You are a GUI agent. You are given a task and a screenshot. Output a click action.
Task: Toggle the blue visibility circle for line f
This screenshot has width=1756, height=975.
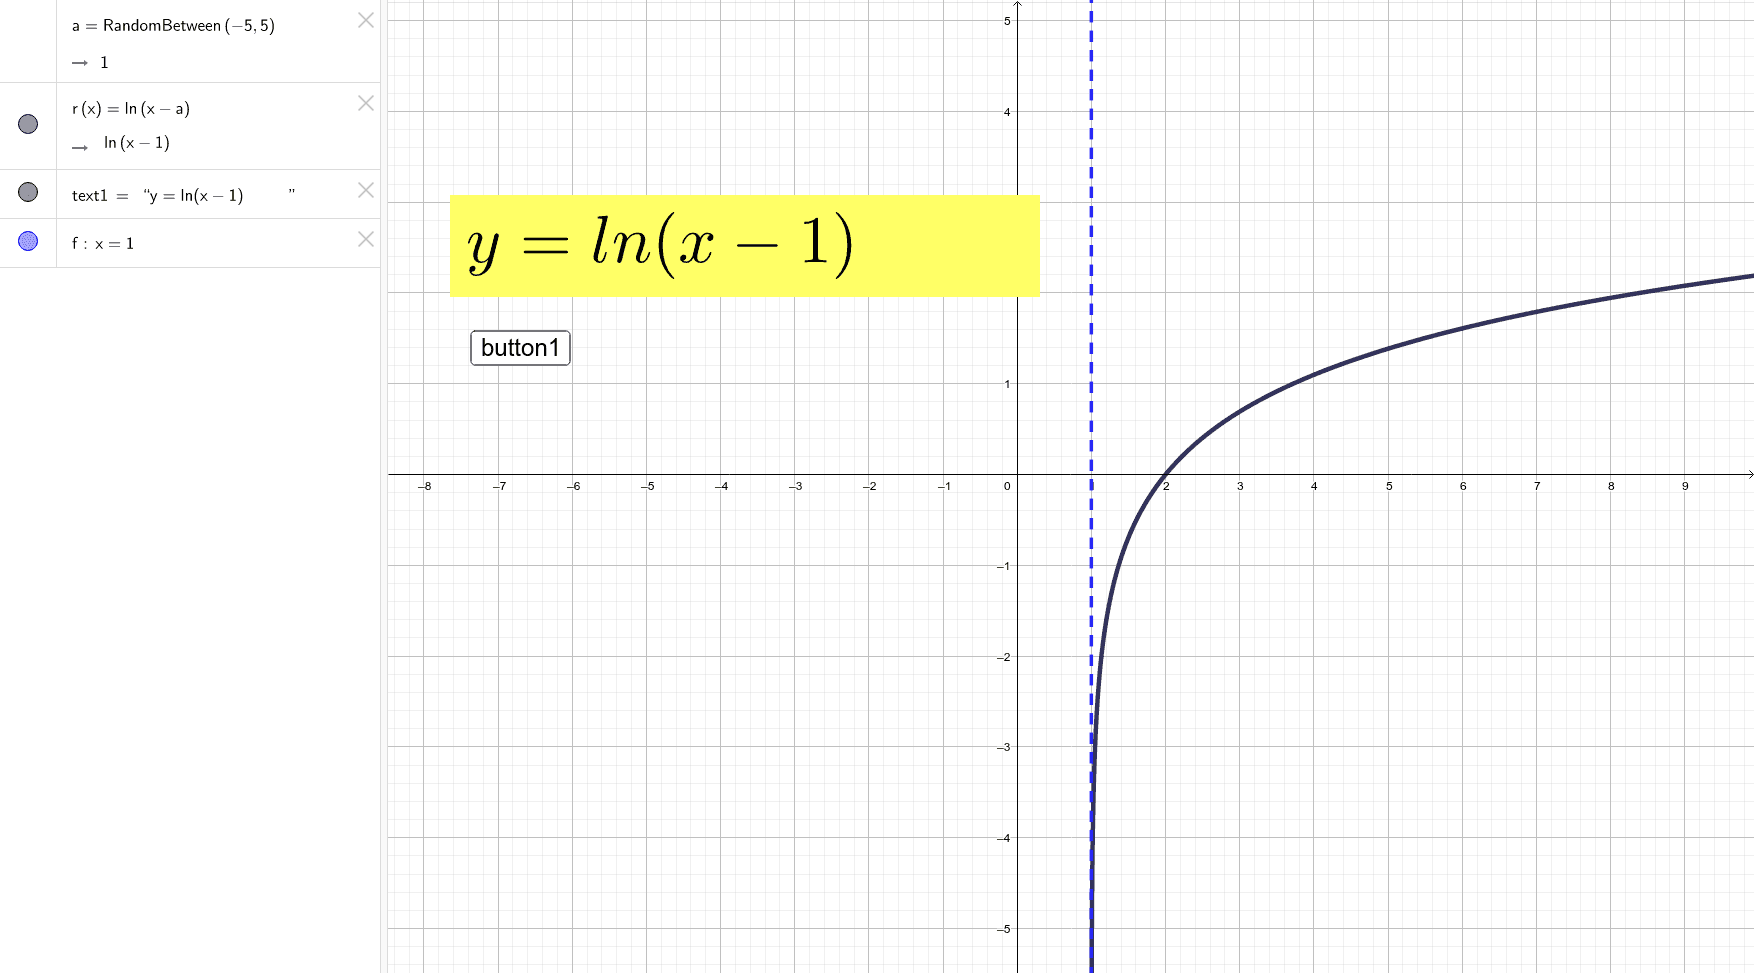click(x=27, y=240)
